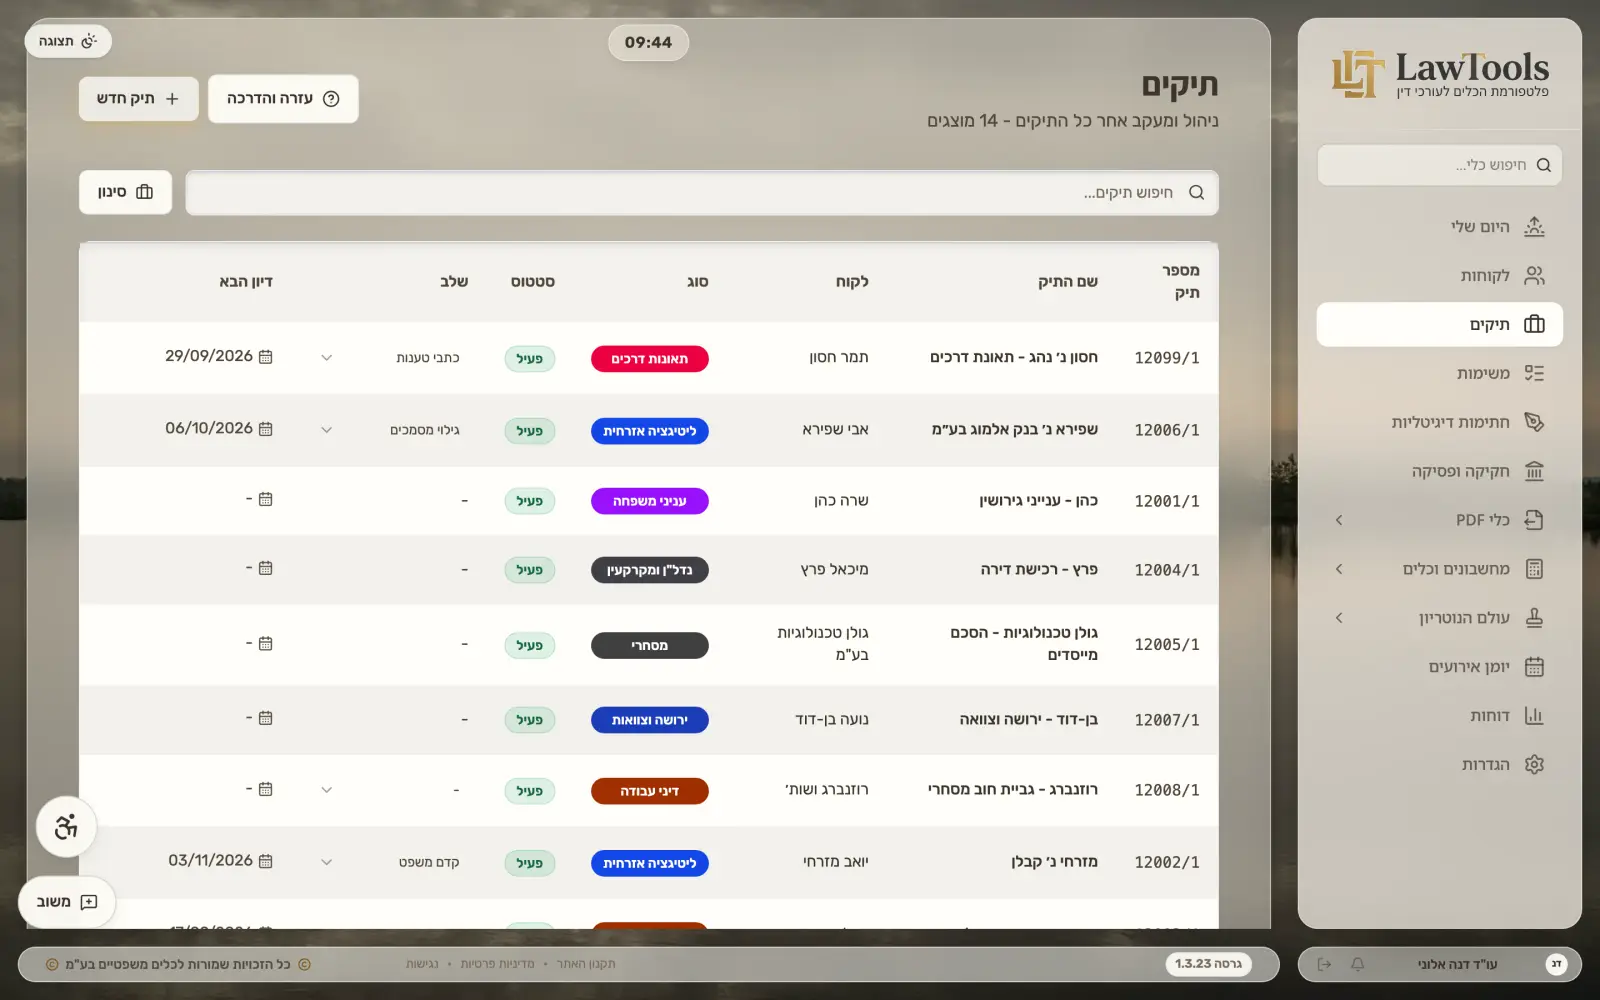The width and height of the screenshot is (1600, 1000).
Task: Expand row 12008/1 stage chevron
Action: (x=326, y=790)
